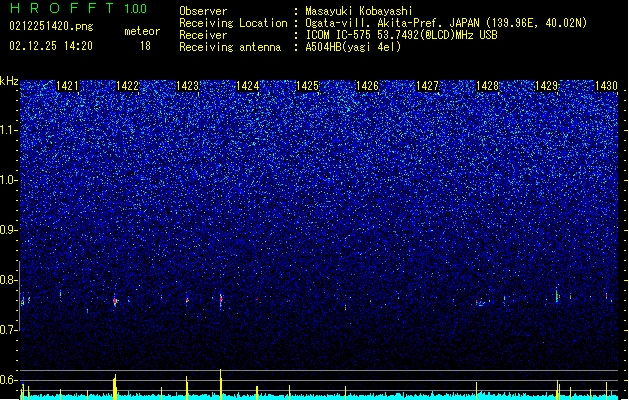Click the A504HB(yagi 4el) antenna text

pyautogui.click(x=353, y=47)
